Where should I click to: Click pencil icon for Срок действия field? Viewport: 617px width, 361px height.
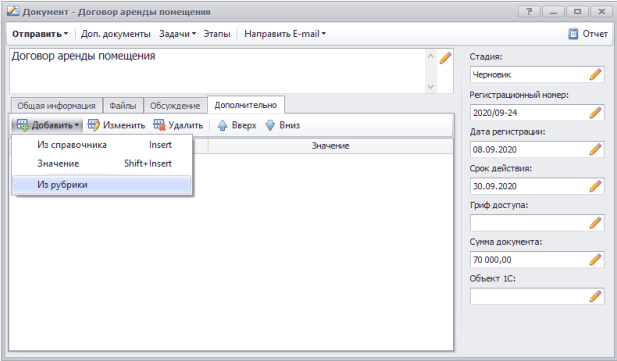click(595, 186)
